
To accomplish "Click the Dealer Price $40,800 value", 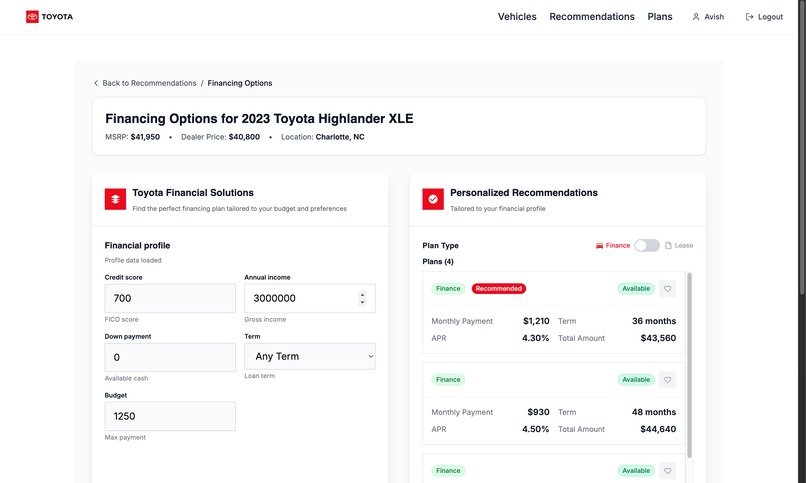I will pos(244,137).
